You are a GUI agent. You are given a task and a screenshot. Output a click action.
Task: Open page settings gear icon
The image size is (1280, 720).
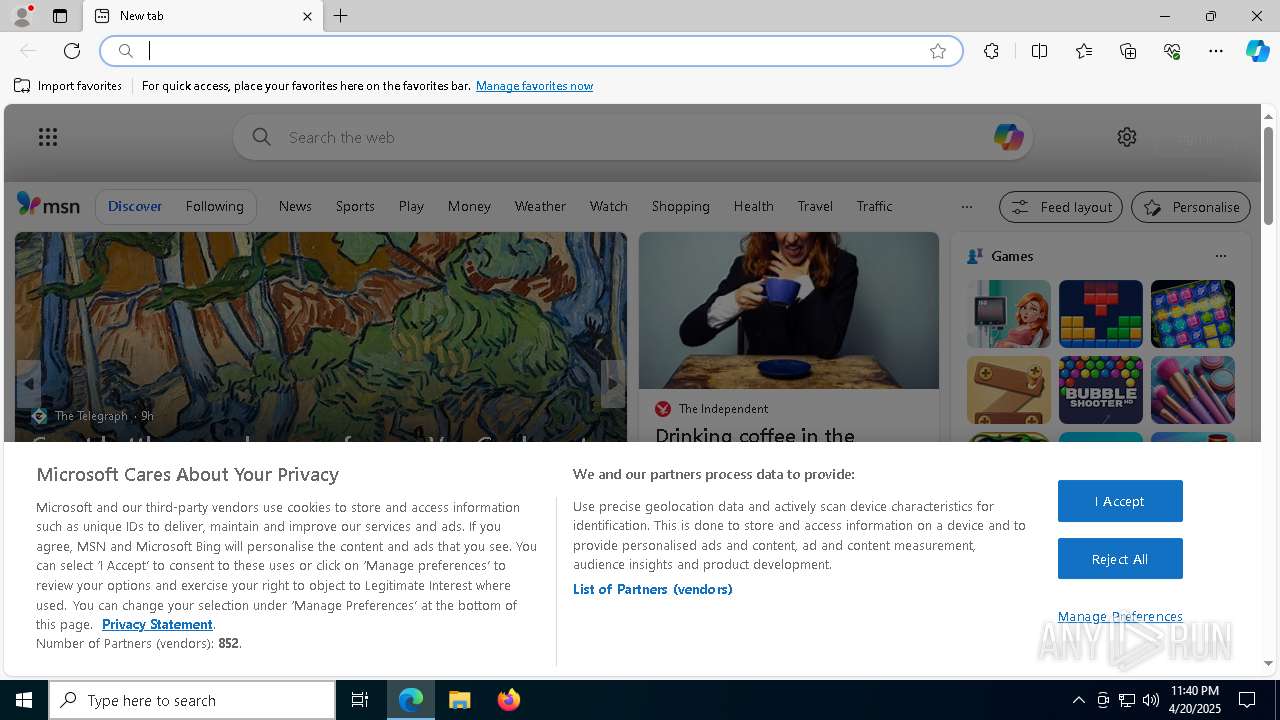click(1127, 137)
